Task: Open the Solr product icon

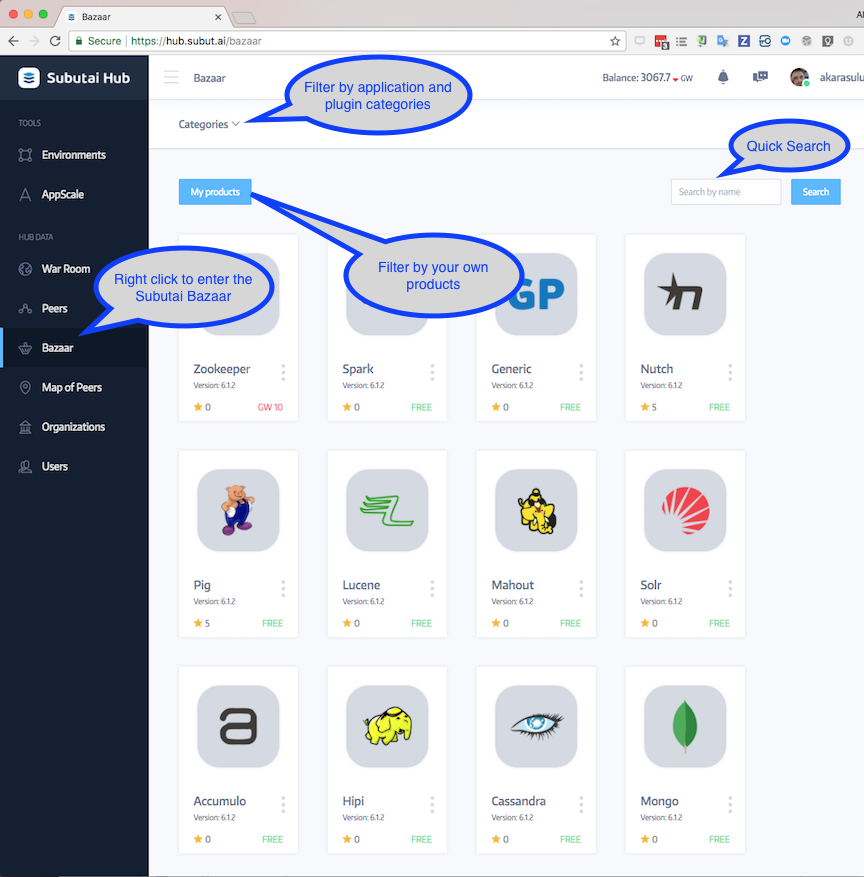Action: pyautogui.click(x=685, y=510)
